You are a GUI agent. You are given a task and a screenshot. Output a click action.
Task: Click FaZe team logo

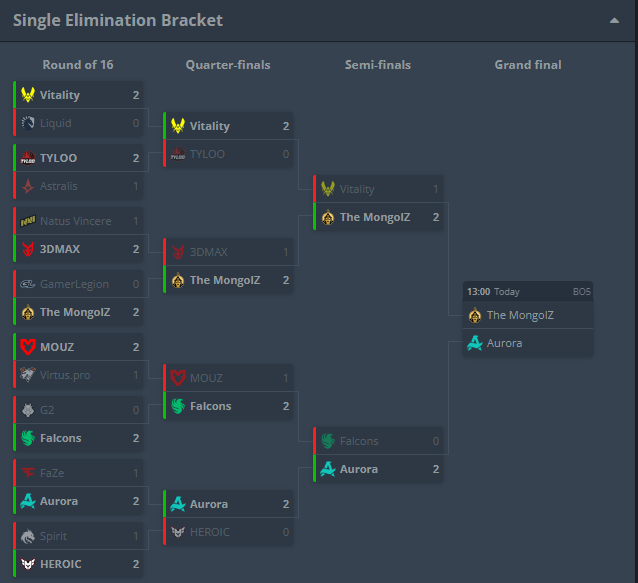pyautogui.click(x=28, y=473)
